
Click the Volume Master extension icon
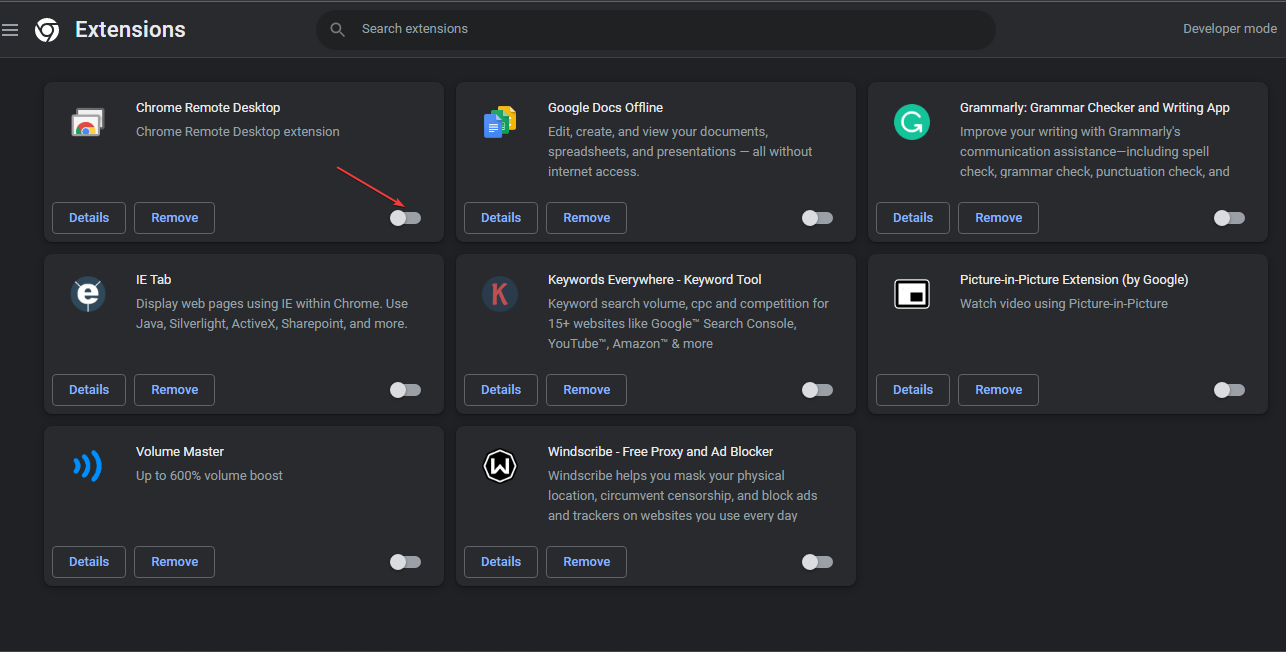click(x=87, y=466)
